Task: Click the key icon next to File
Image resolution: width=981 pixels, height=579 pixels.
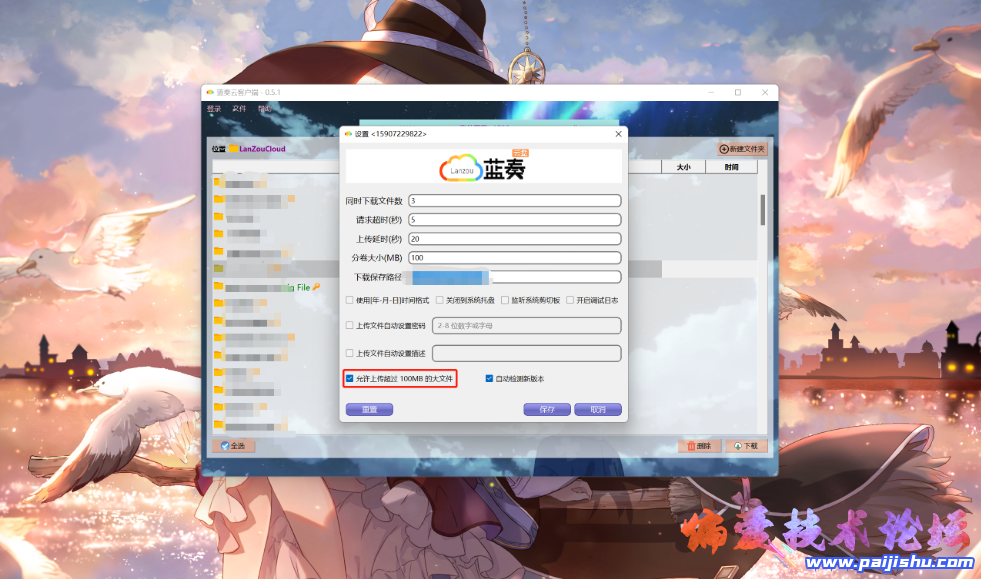Action: pyautogui.click(x=317, y=287)
